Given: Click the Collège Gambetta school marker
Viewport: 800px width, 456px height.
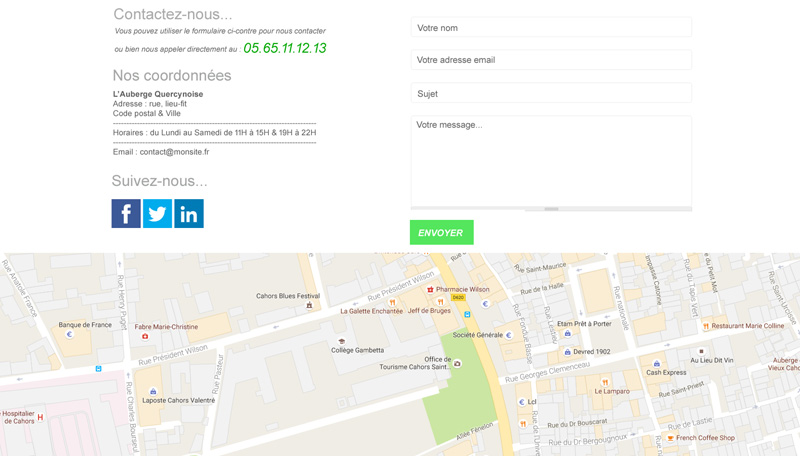Looking at the screenshot, I should [x=342, y=341].
